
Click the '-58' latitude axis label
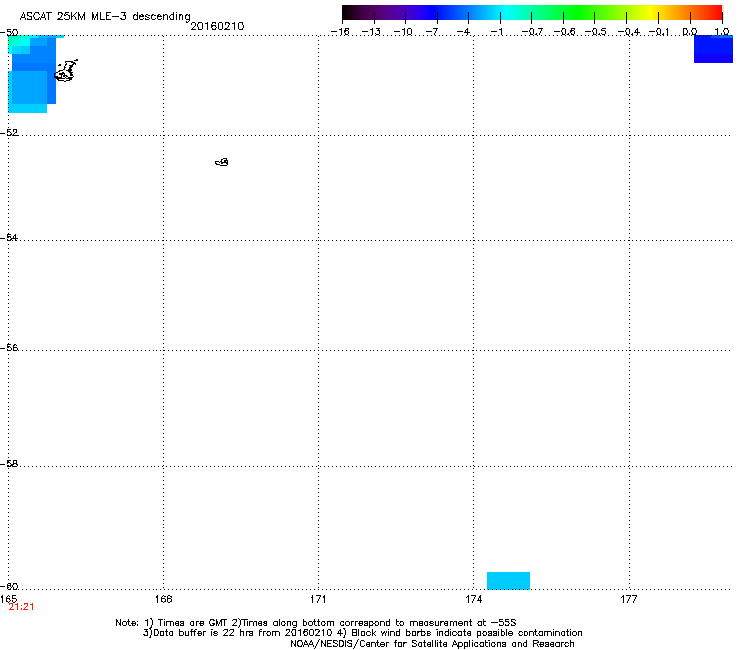click(x=9, y=464)
